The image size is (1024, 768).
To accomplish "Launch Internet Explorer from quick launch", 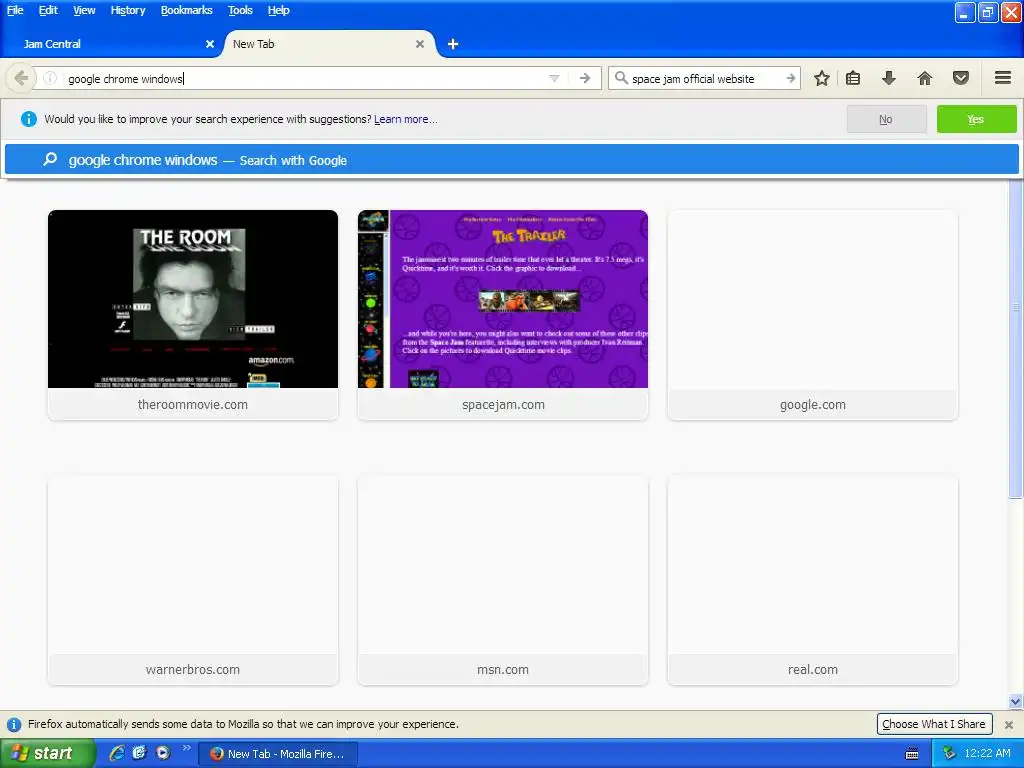I will tap(116, 753).
